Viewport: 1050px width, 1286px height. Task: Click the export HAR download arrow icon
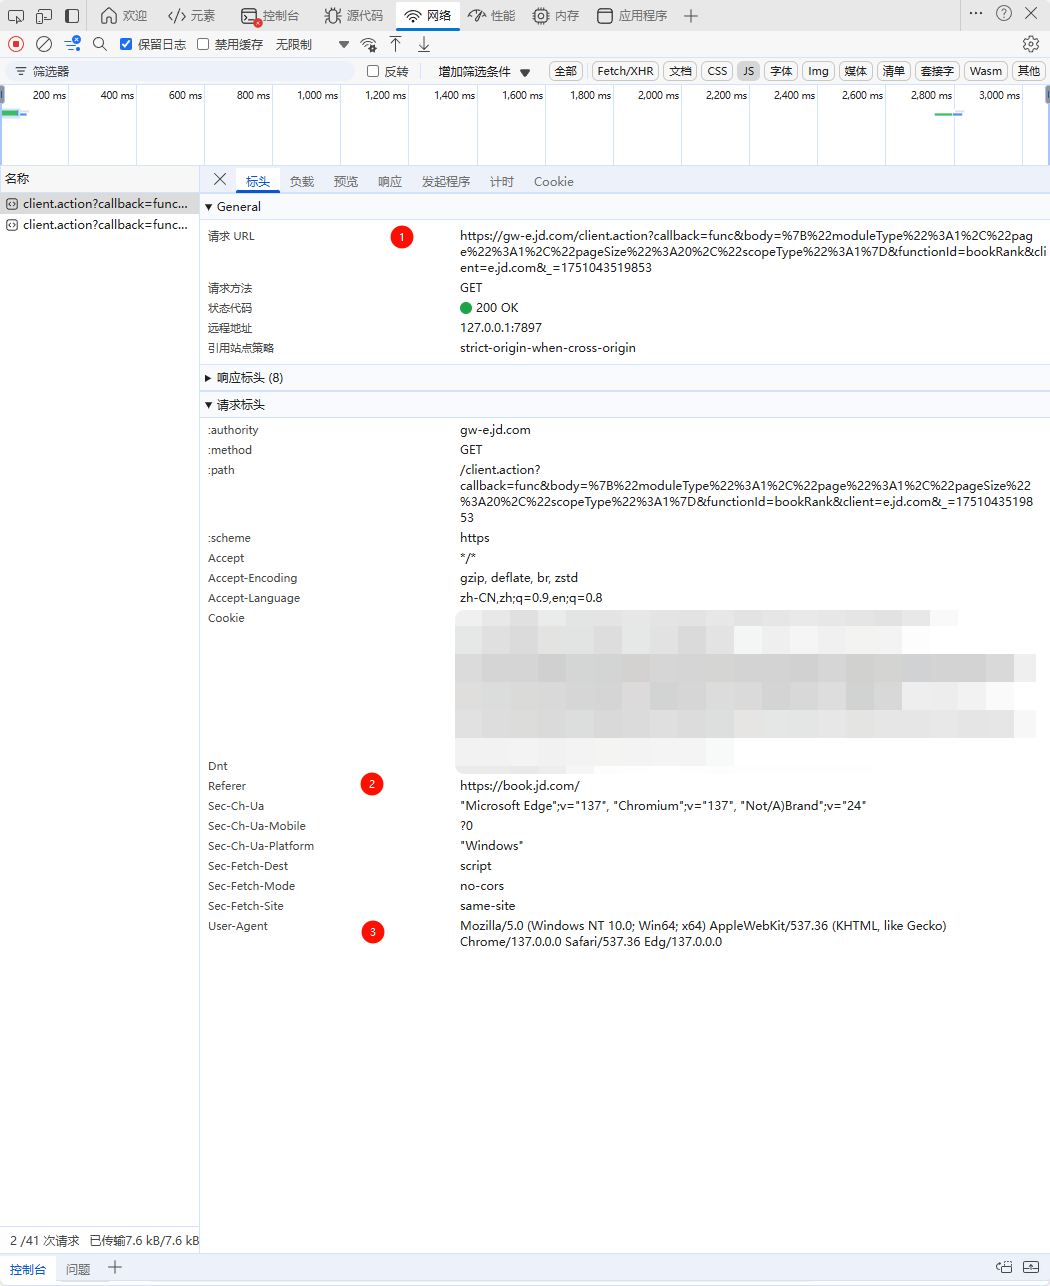coord(424,44)
